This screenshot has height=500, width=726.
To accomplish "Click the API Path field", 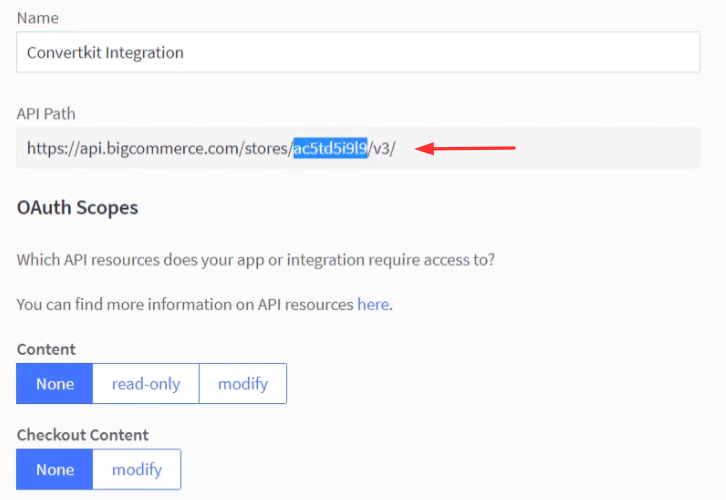I will point(358,148).
